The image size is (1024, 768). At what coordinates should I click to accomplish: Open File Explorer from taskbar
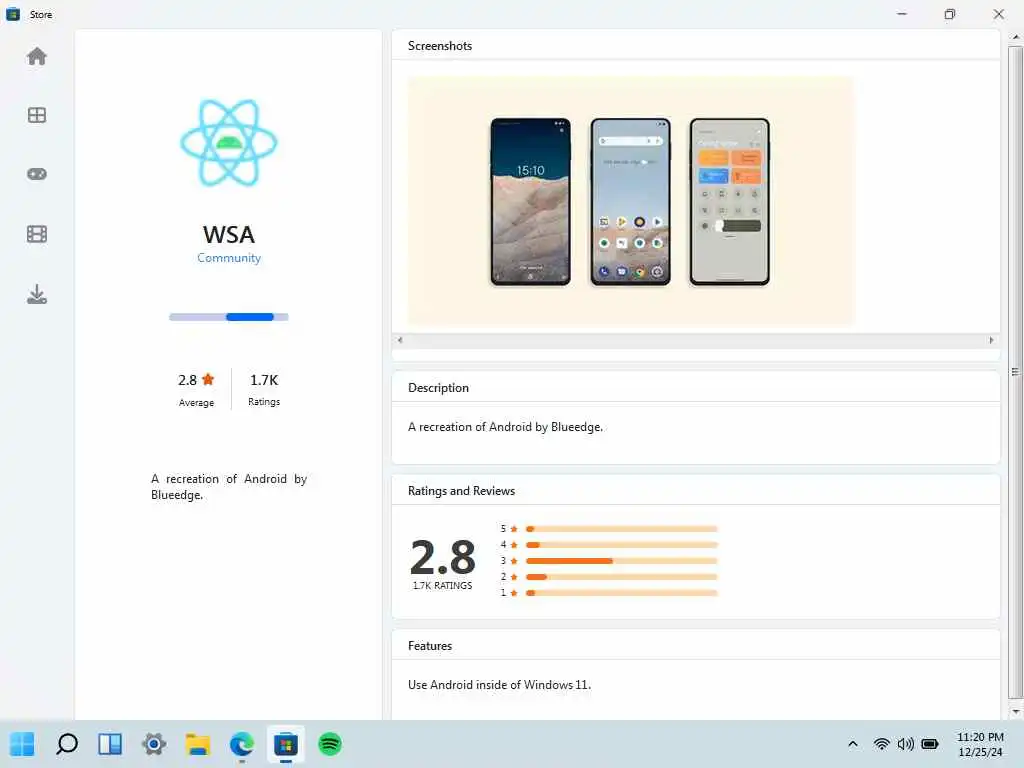coord(198,744)
